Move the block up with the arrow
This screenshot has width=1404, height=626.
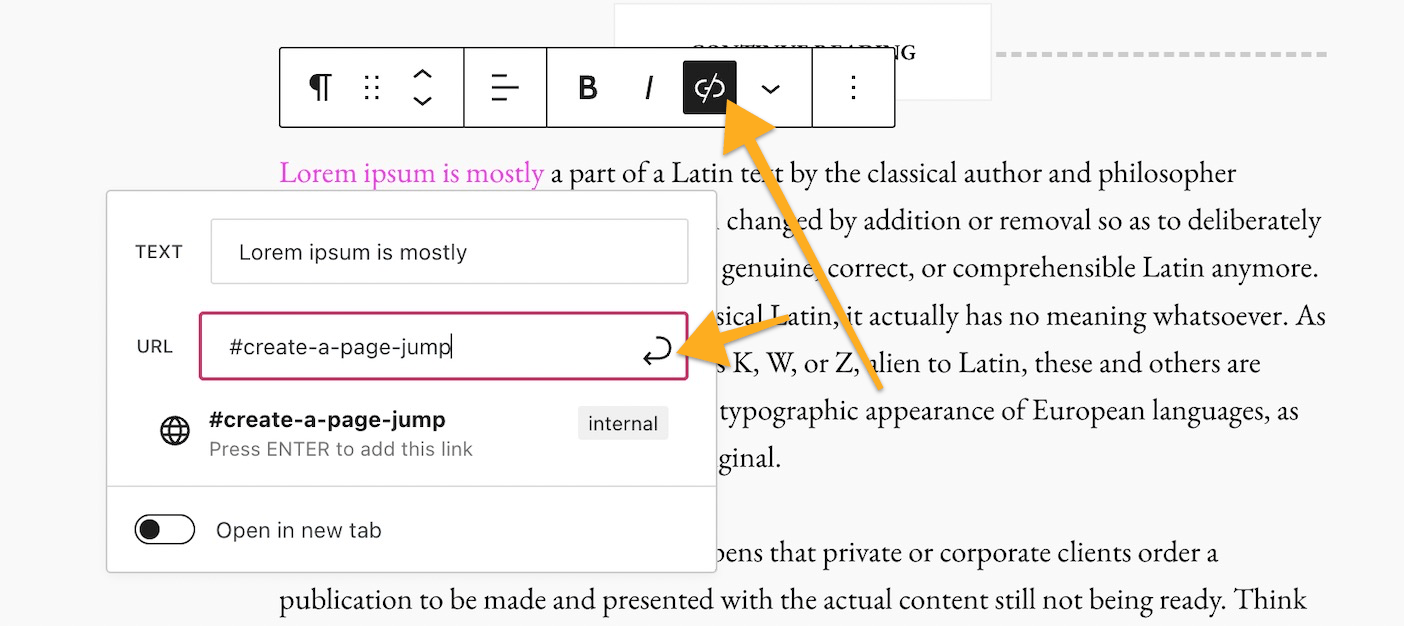tap(422, 75)
